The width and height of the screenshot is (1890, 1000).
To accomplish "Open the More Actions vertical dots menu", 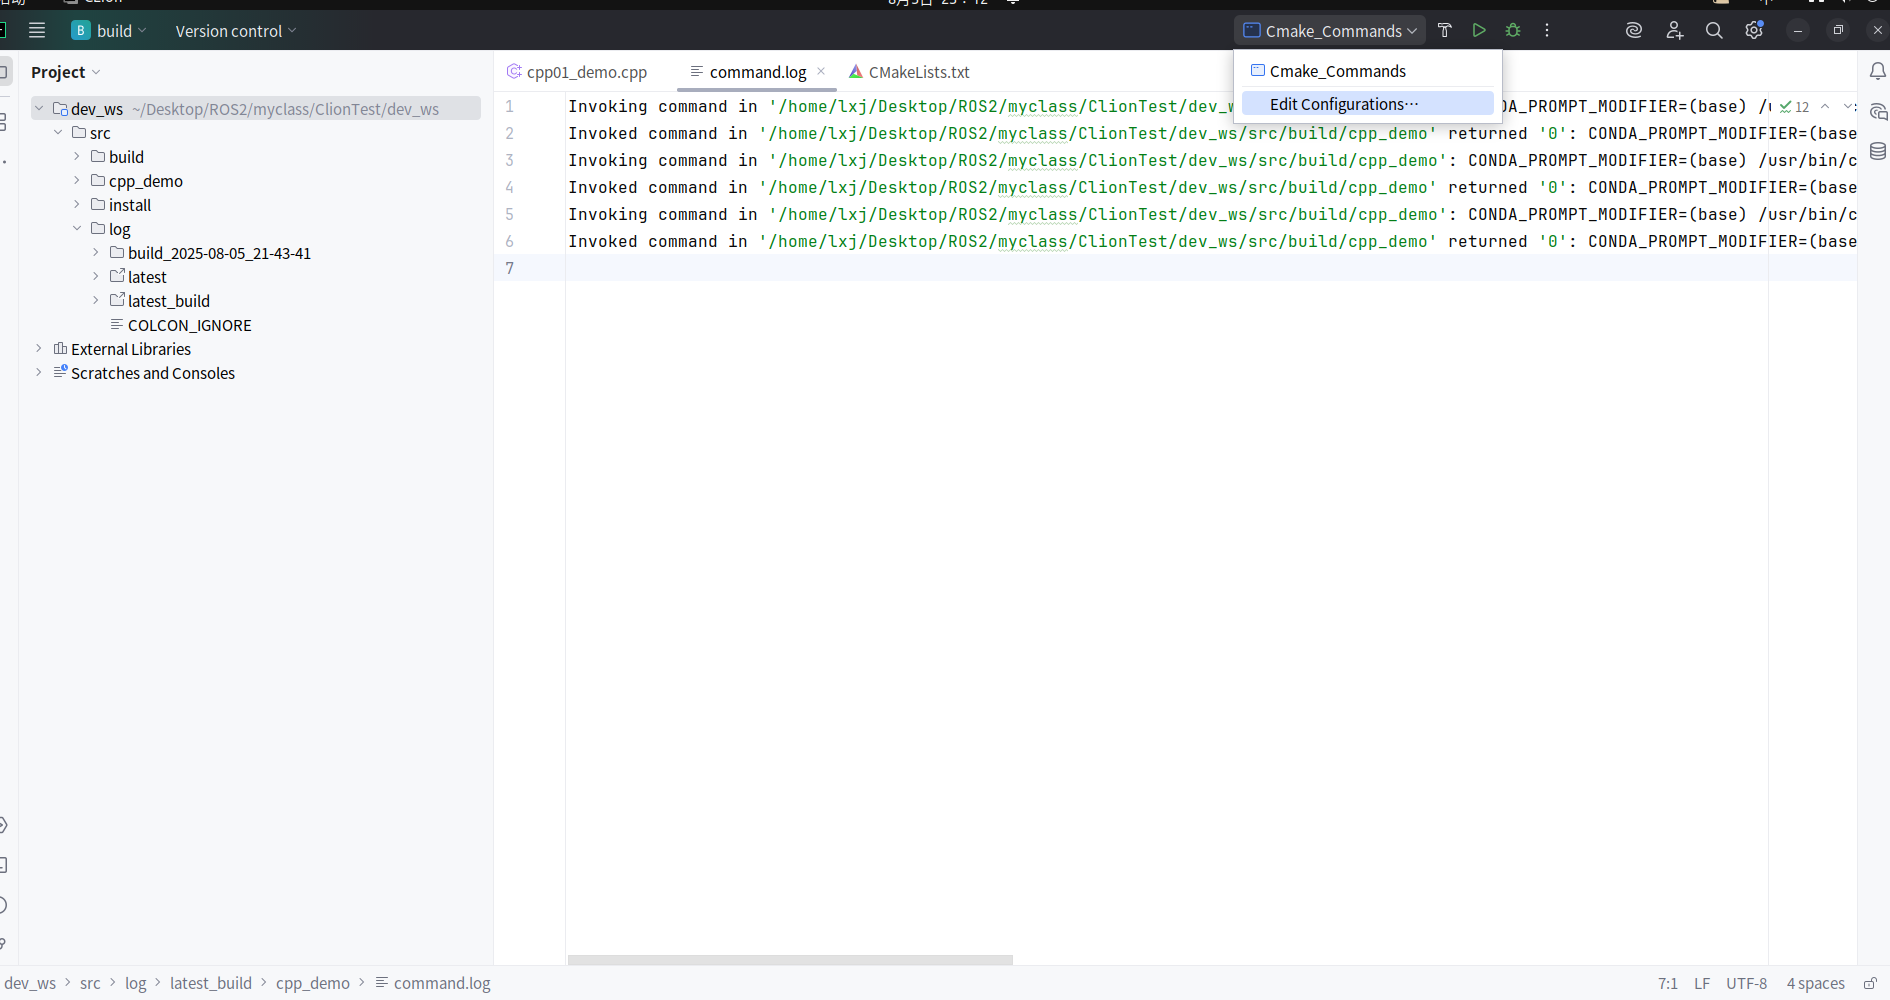I will tap(1547, 31).
